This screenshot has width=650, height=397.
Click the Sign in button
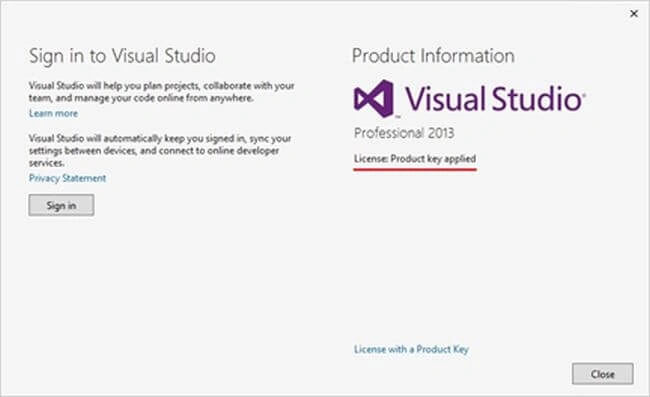61,205
